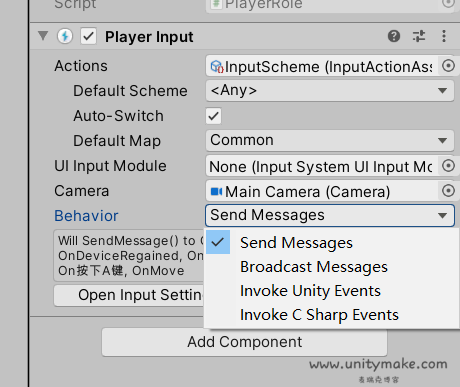The width and height of the screenshot is (460, 387).
Task: Click the InputScheme asset icon
Action: [x=217, y=66]
